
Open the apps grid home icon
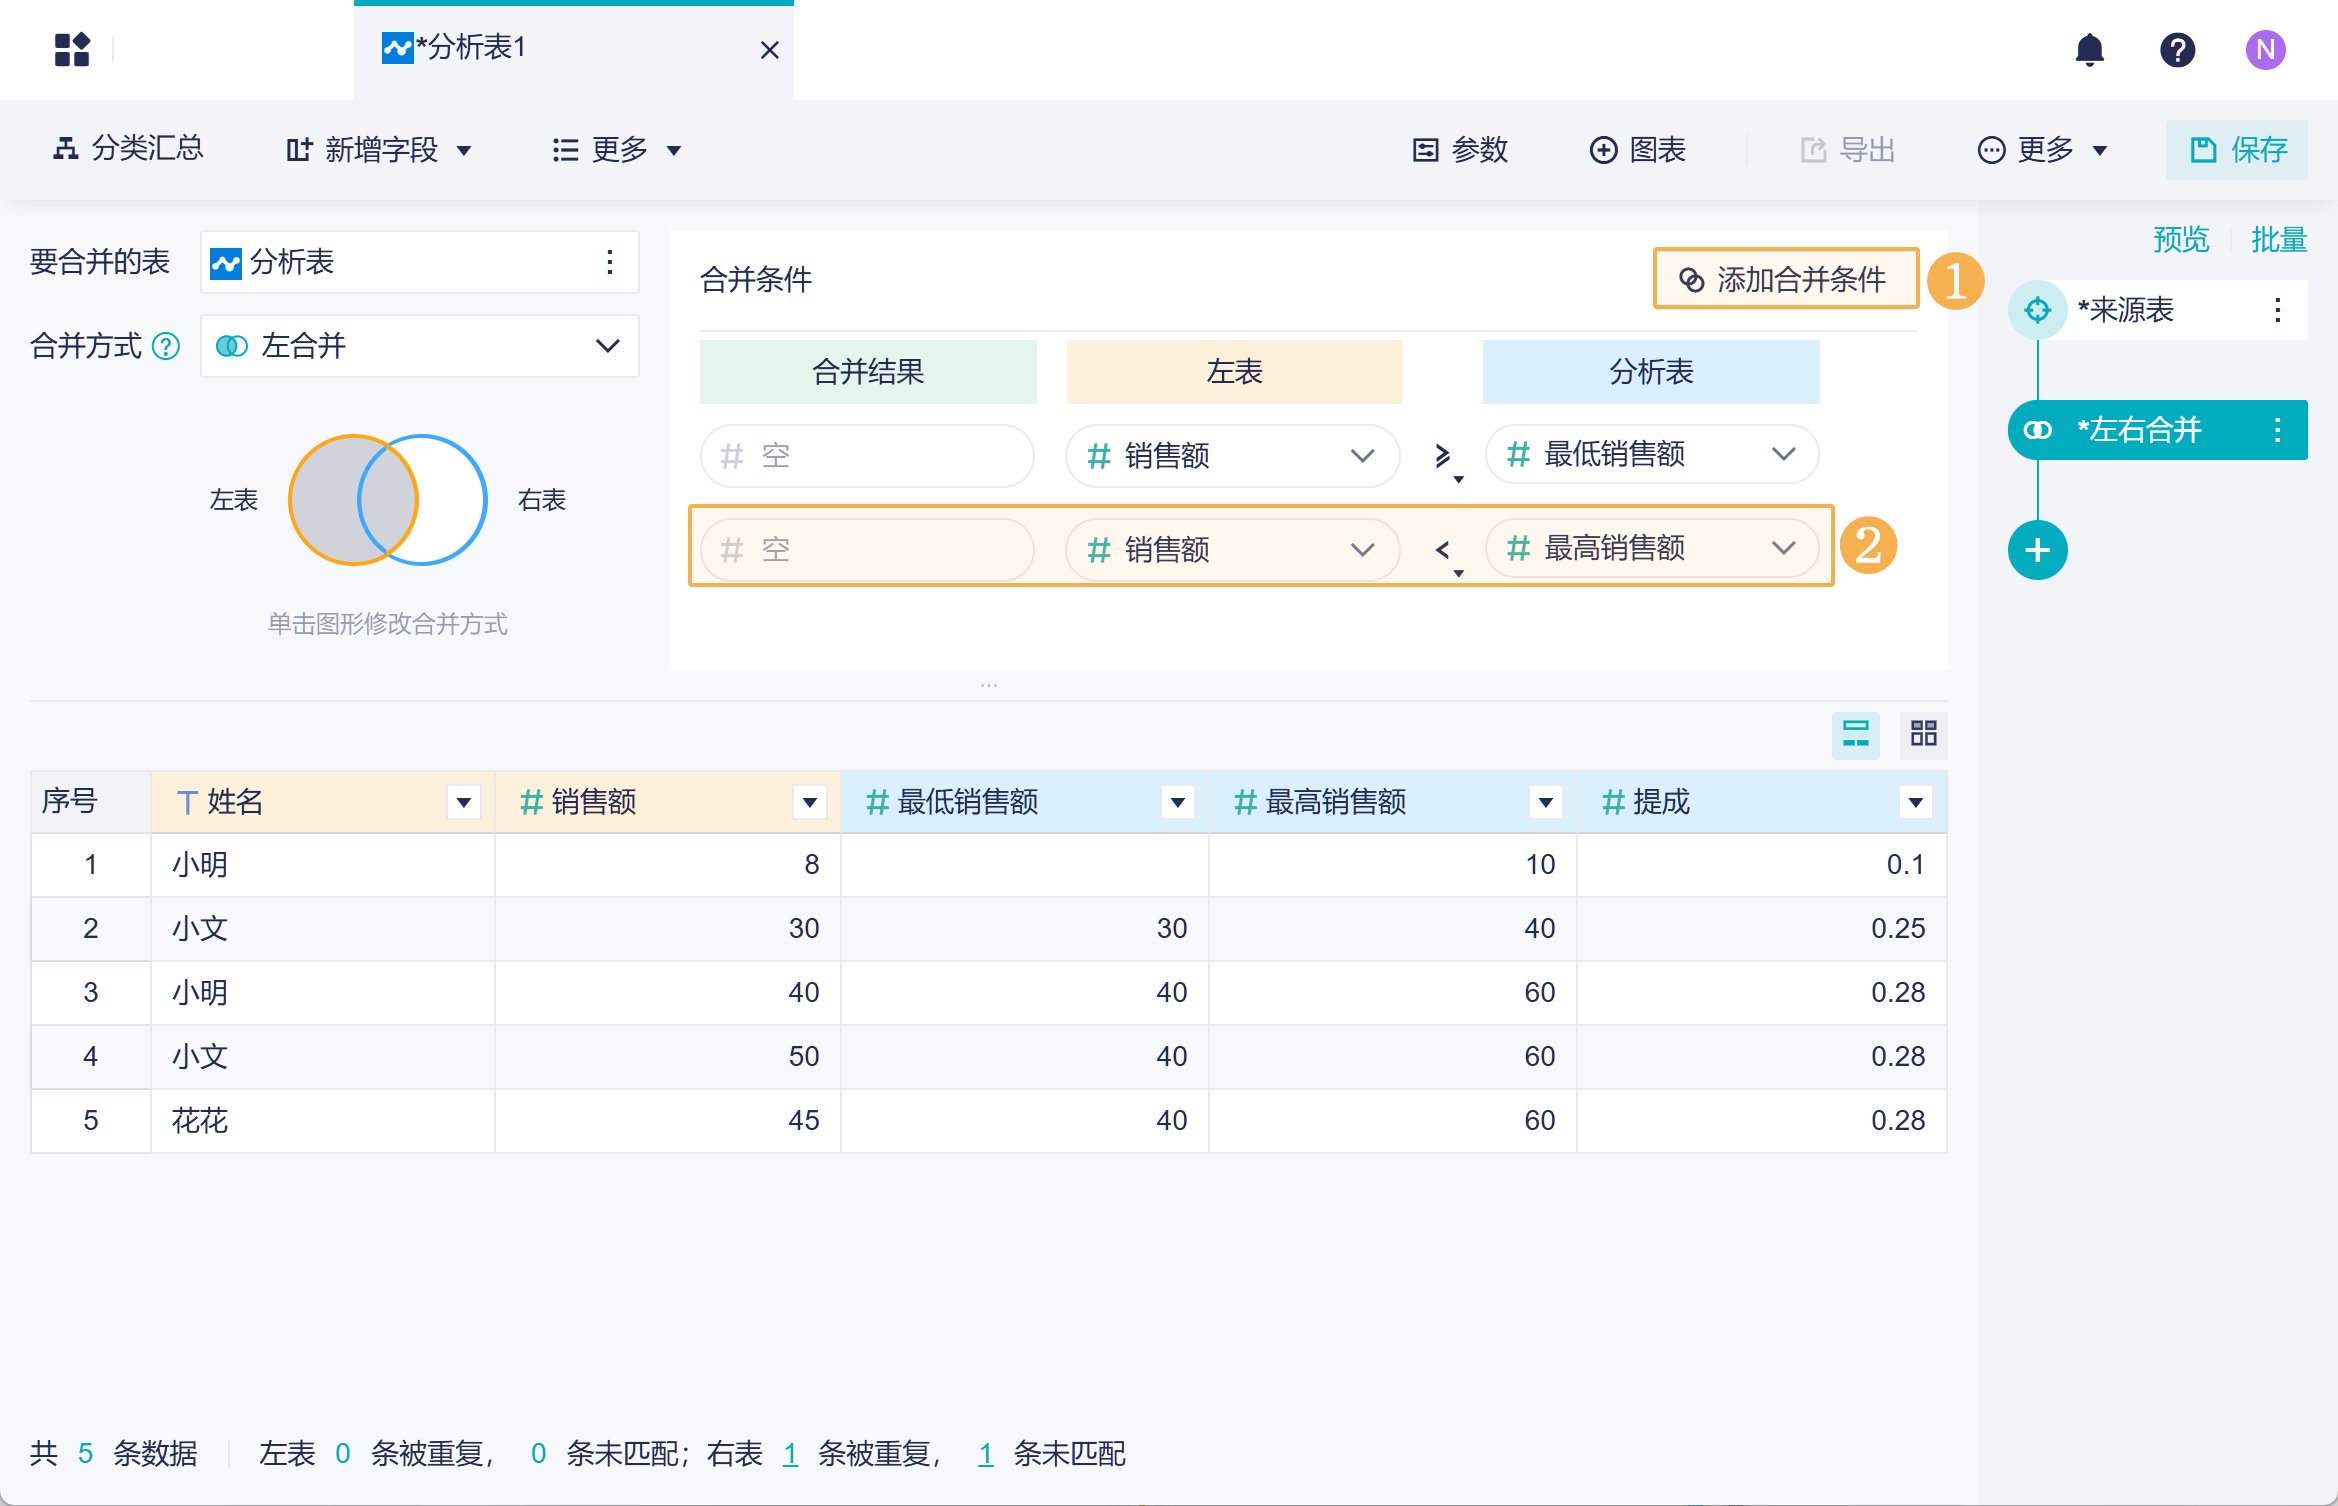pos(72,50)
